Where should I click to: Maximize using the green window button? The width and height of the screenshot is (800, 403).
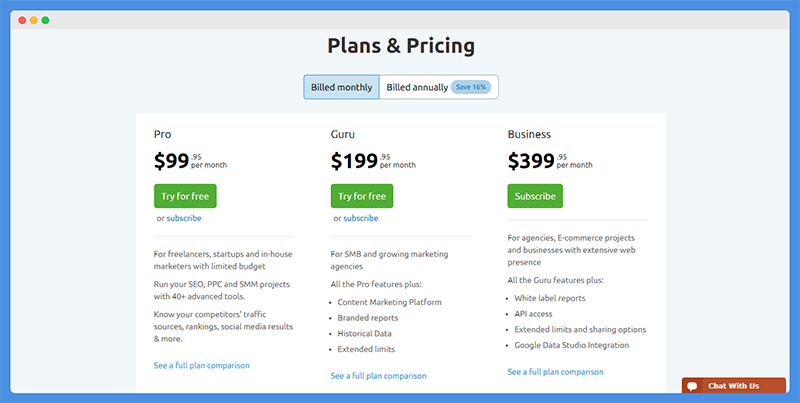[45, 20]
